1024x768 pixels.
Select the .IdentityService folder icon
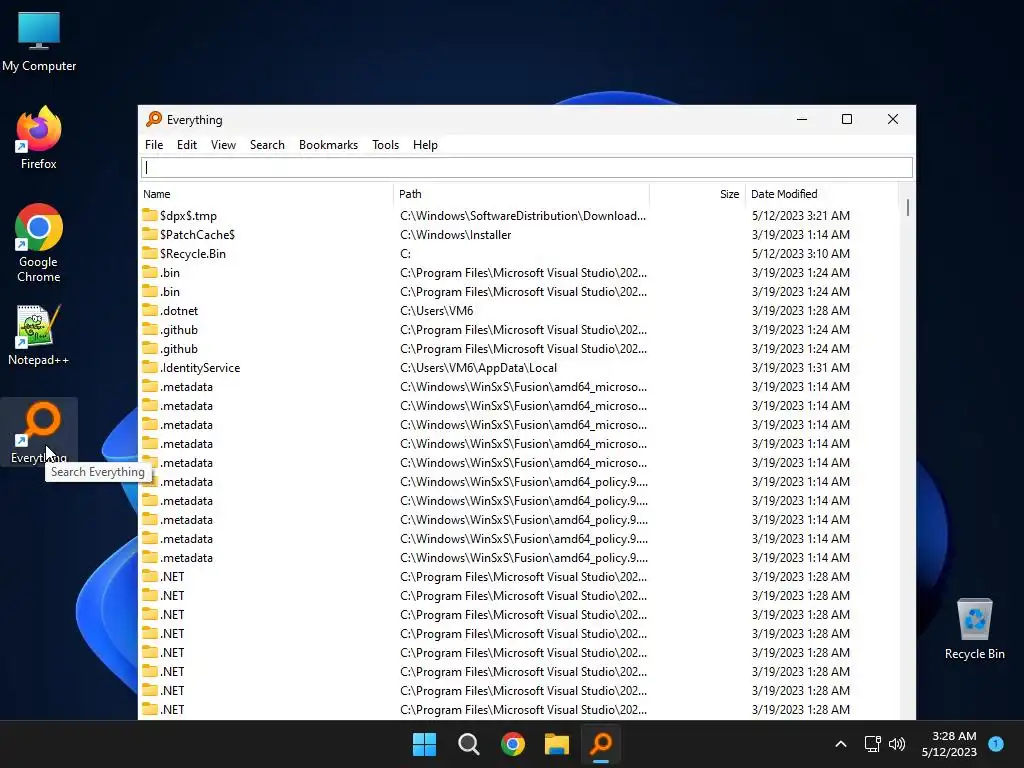(x=150, y=367)
